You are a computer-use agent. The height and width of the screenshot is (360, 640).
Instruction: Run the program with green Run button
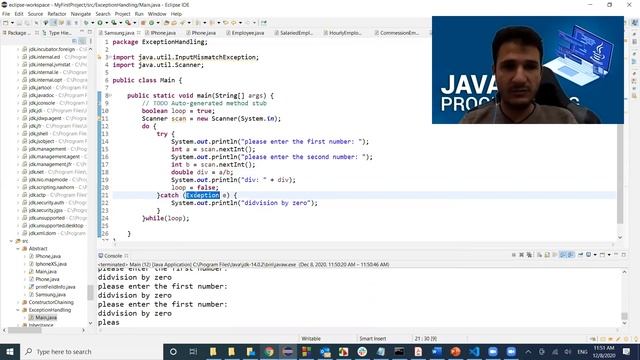point(100,23)
